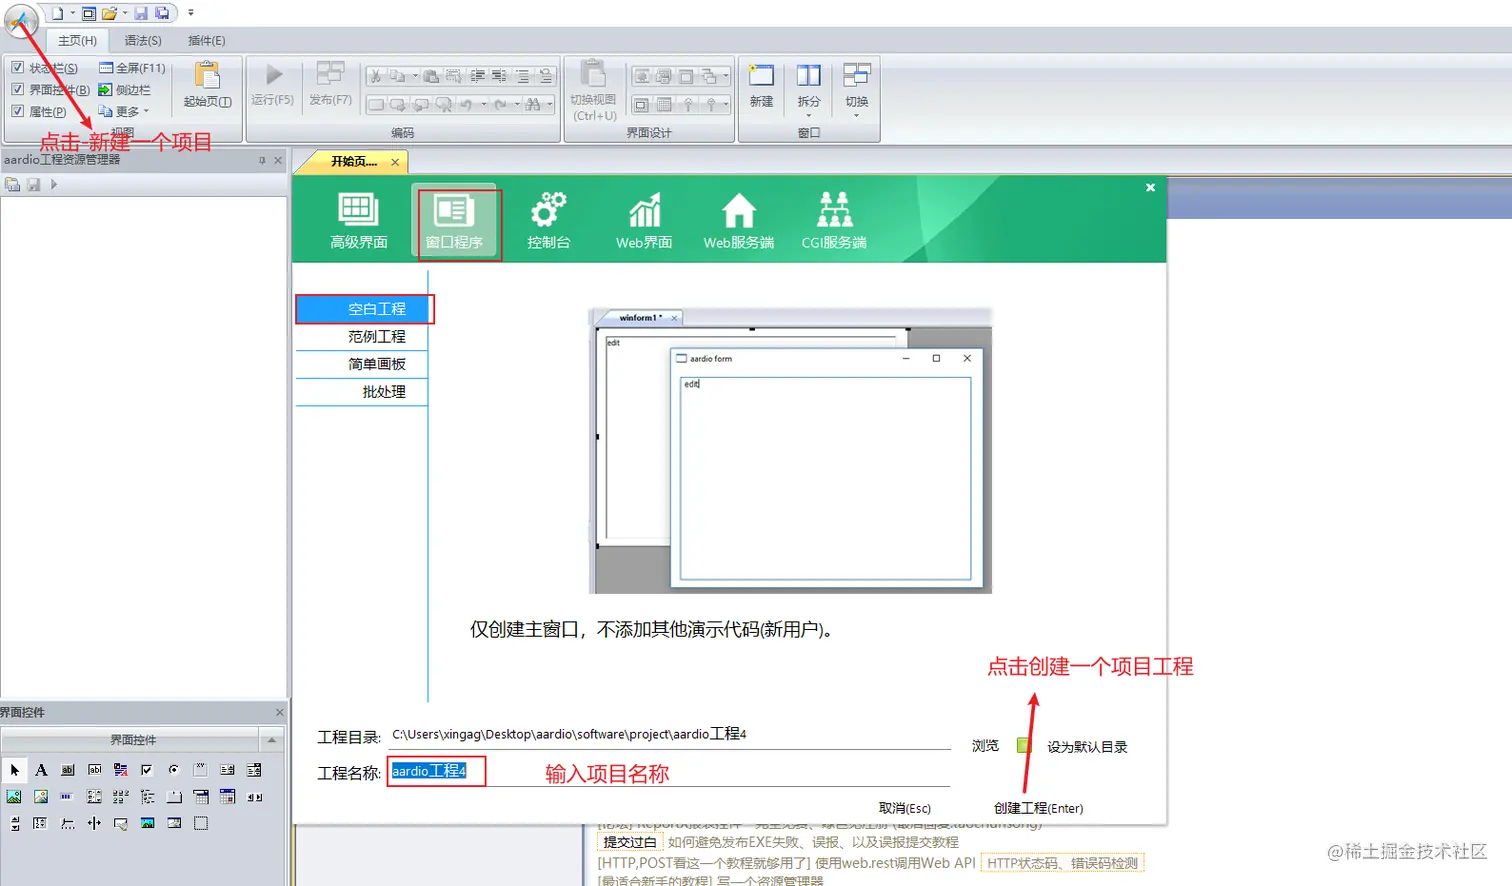Image resolution: width=1512 pixels, height=886 pixels.
Task: Select the 控制台 gears icon
Action: tap(548, 221)
